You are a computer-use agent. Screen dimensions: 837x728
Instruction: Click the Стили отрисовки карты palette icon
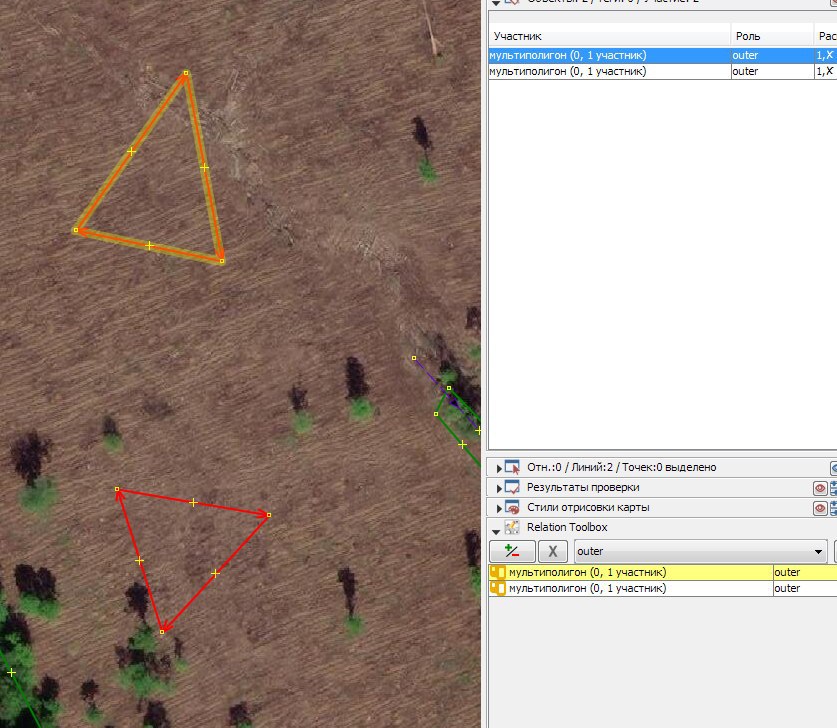coord(512,508)
